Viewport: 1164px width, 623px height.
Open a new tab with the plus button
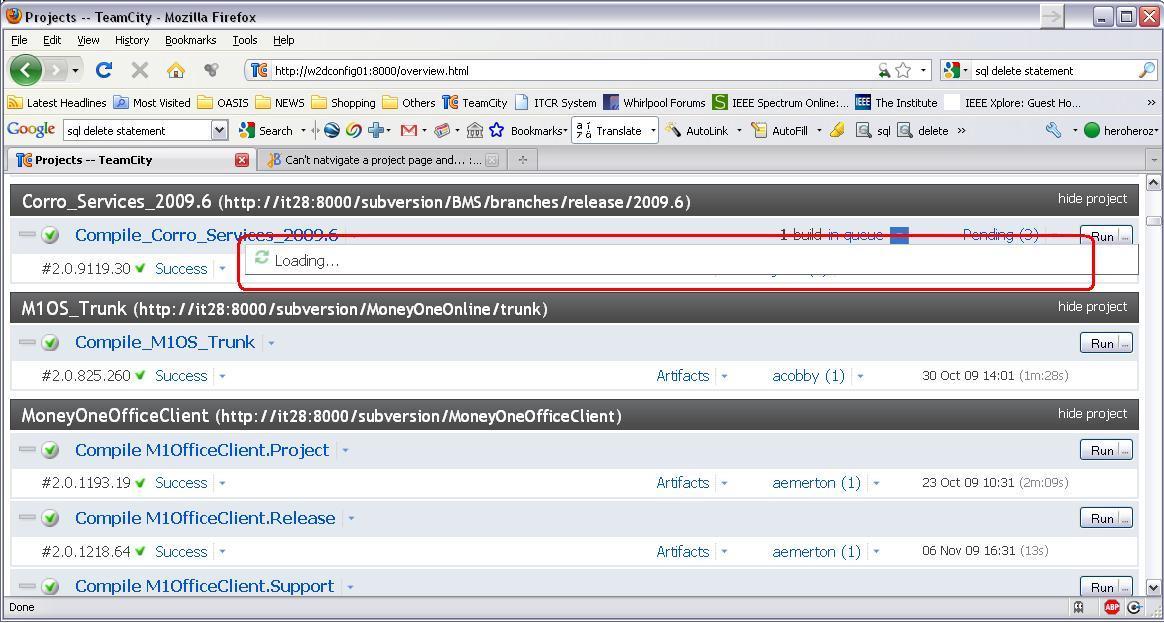coord(523,160)
